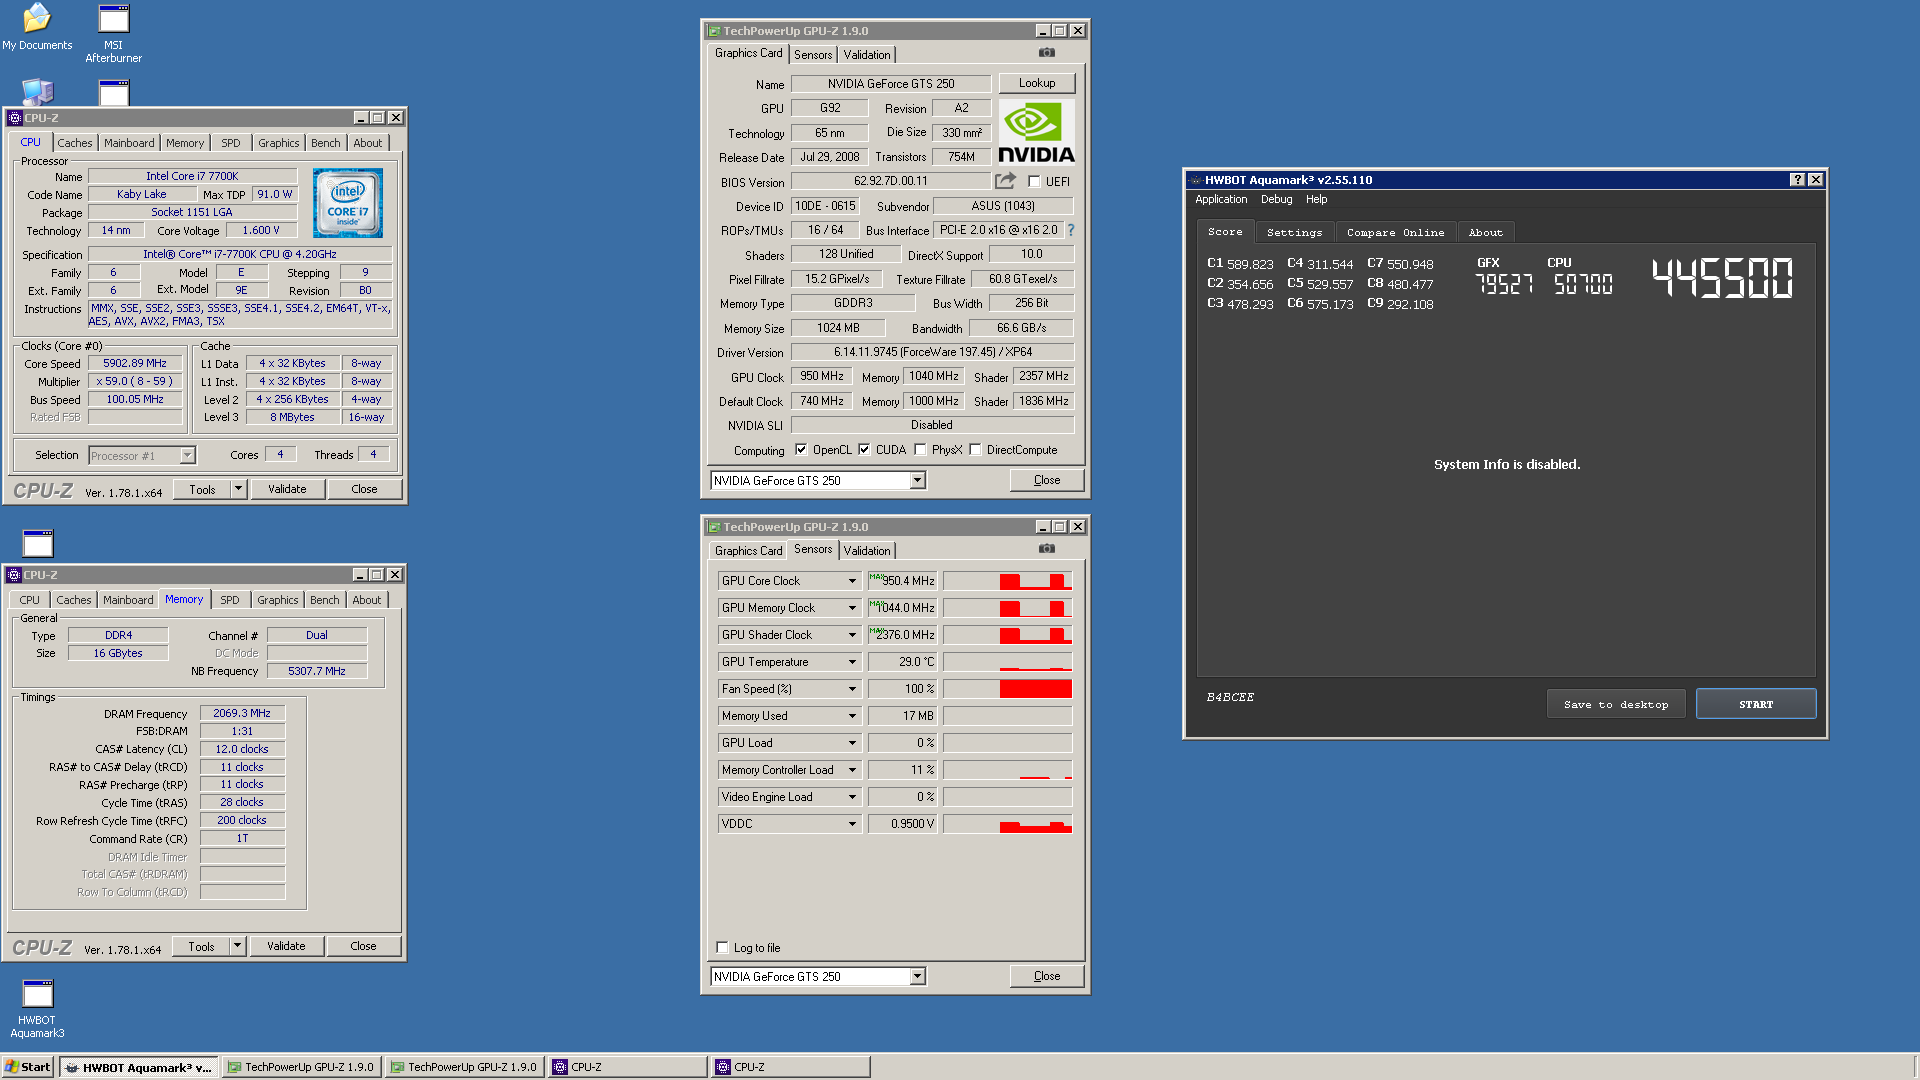Open the Tools dropdown arrow in top CPU-Z window

(238, 489)
